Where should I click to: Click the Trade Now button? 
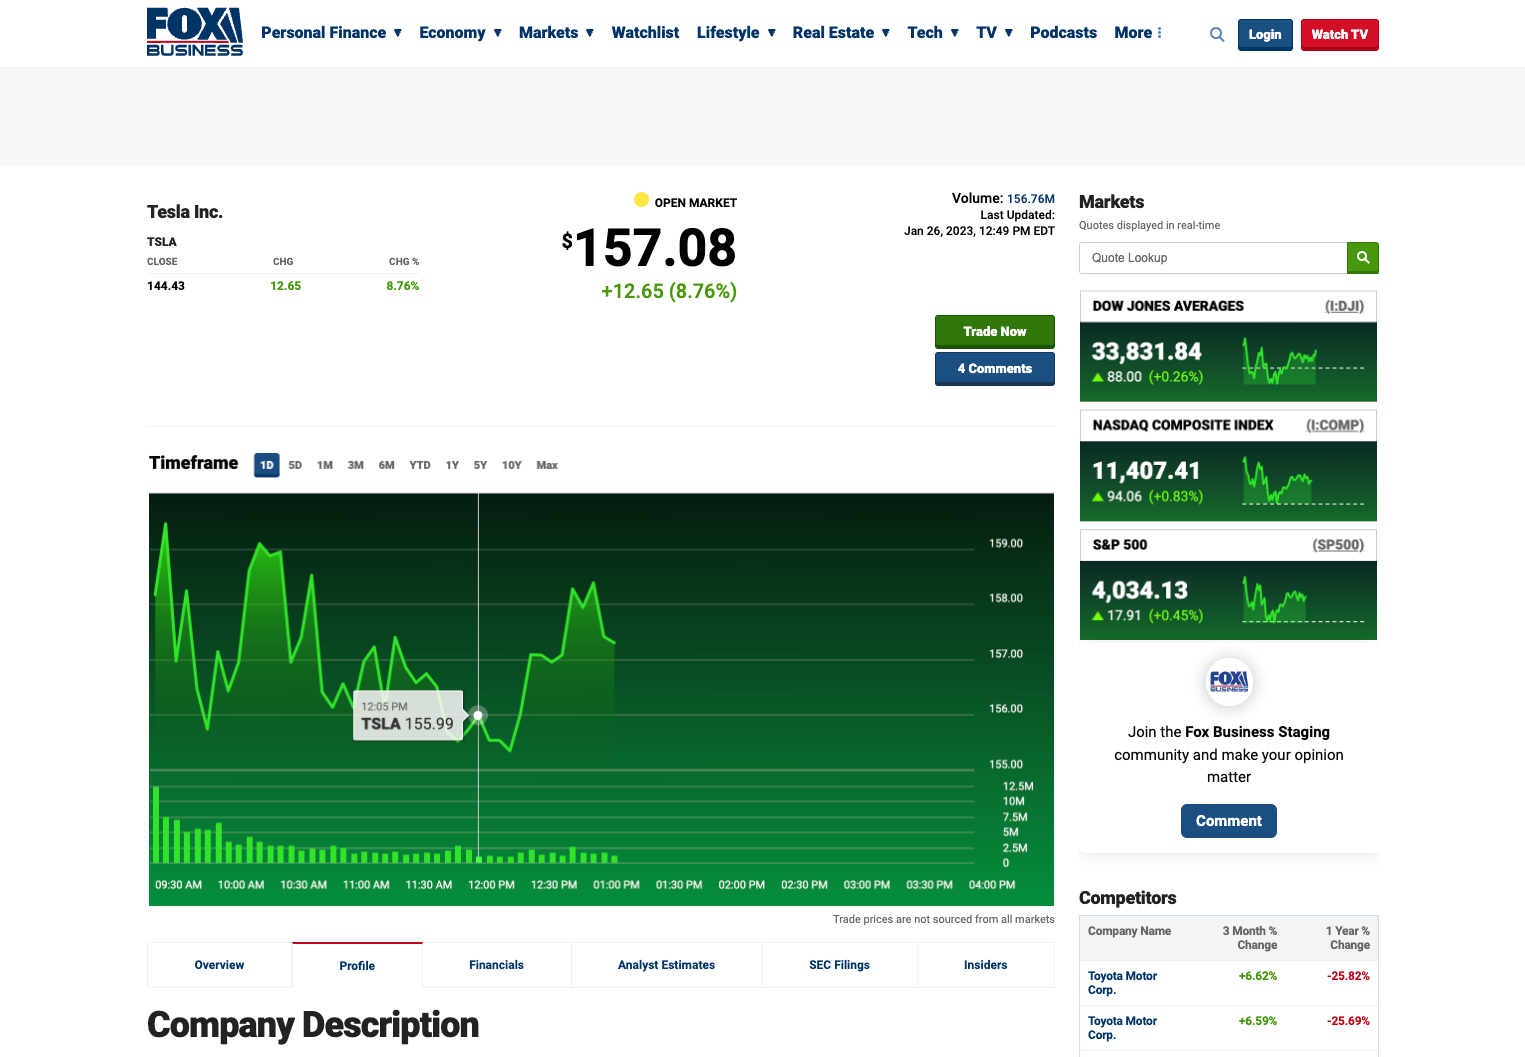point(994,331)
